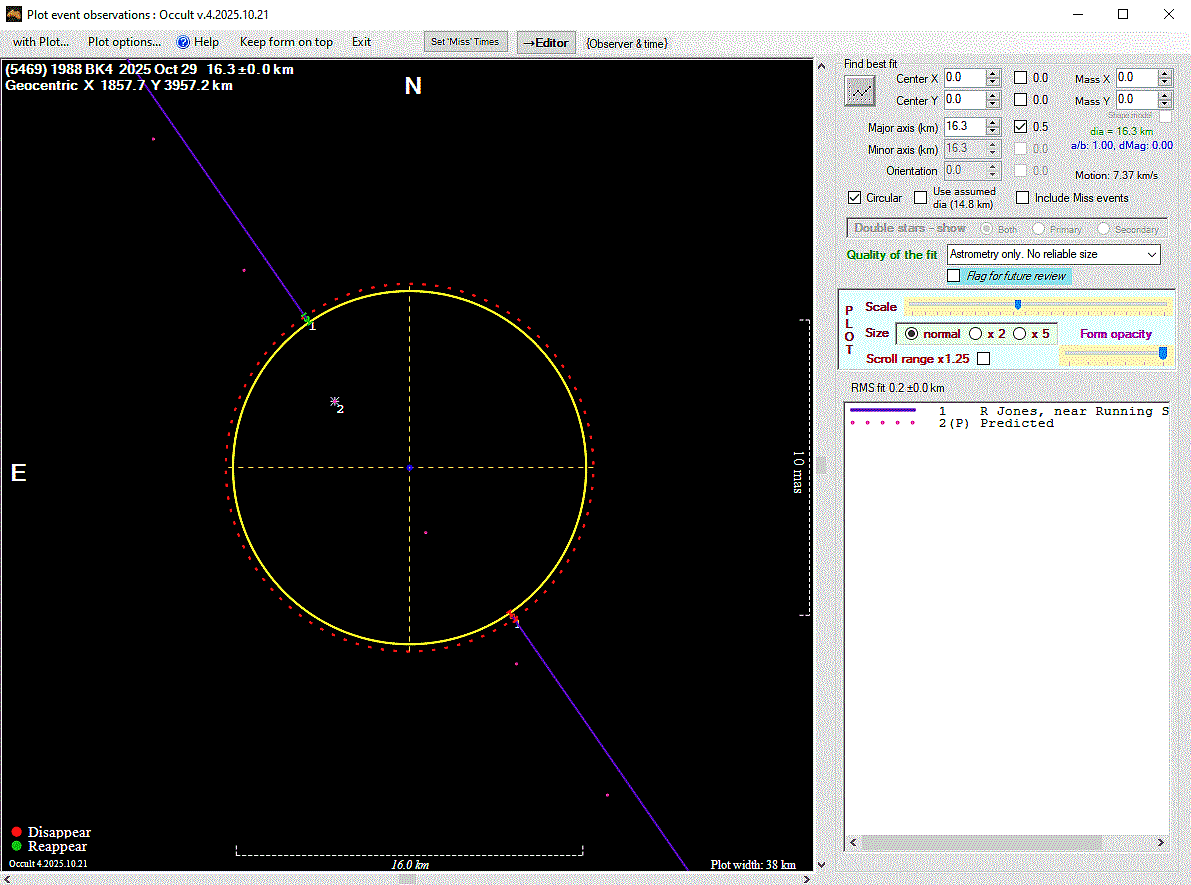Uncheck the Circular checkbox

[854, 198]
